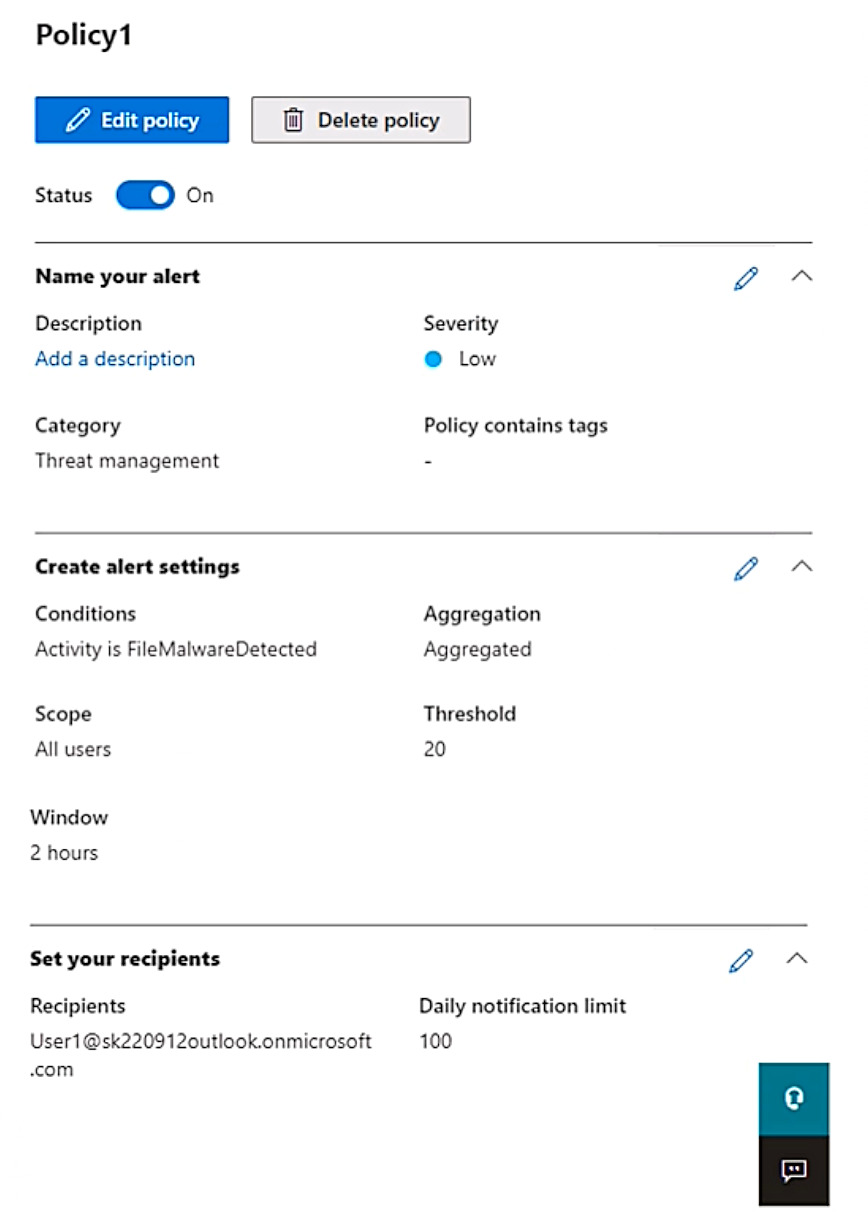Image resolution: width=868 pixels, height=1222 pixels.
Task: Click the Create alert settings heading
Action: (137, 567)
